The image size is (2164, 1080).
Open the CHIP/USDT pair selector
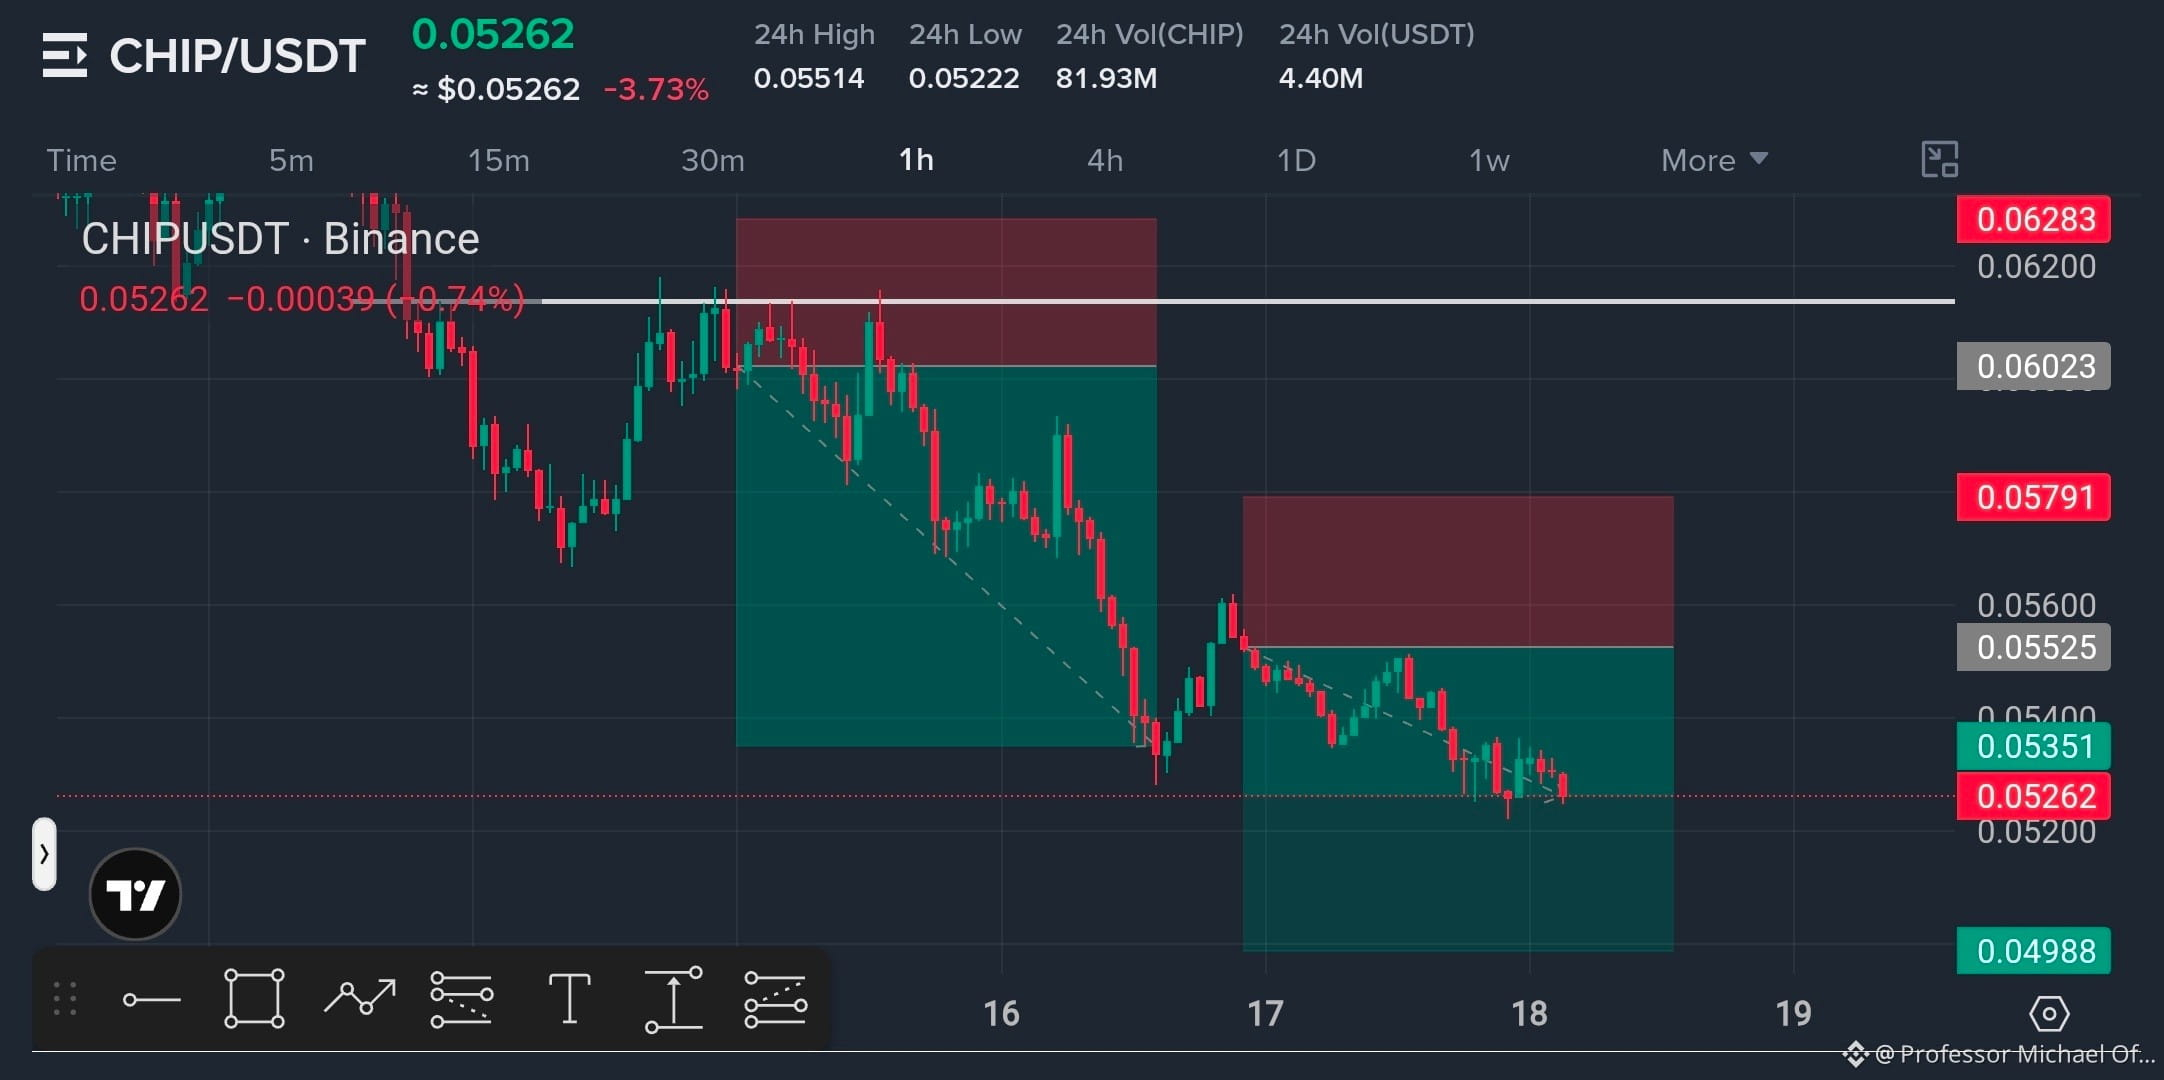237,56
